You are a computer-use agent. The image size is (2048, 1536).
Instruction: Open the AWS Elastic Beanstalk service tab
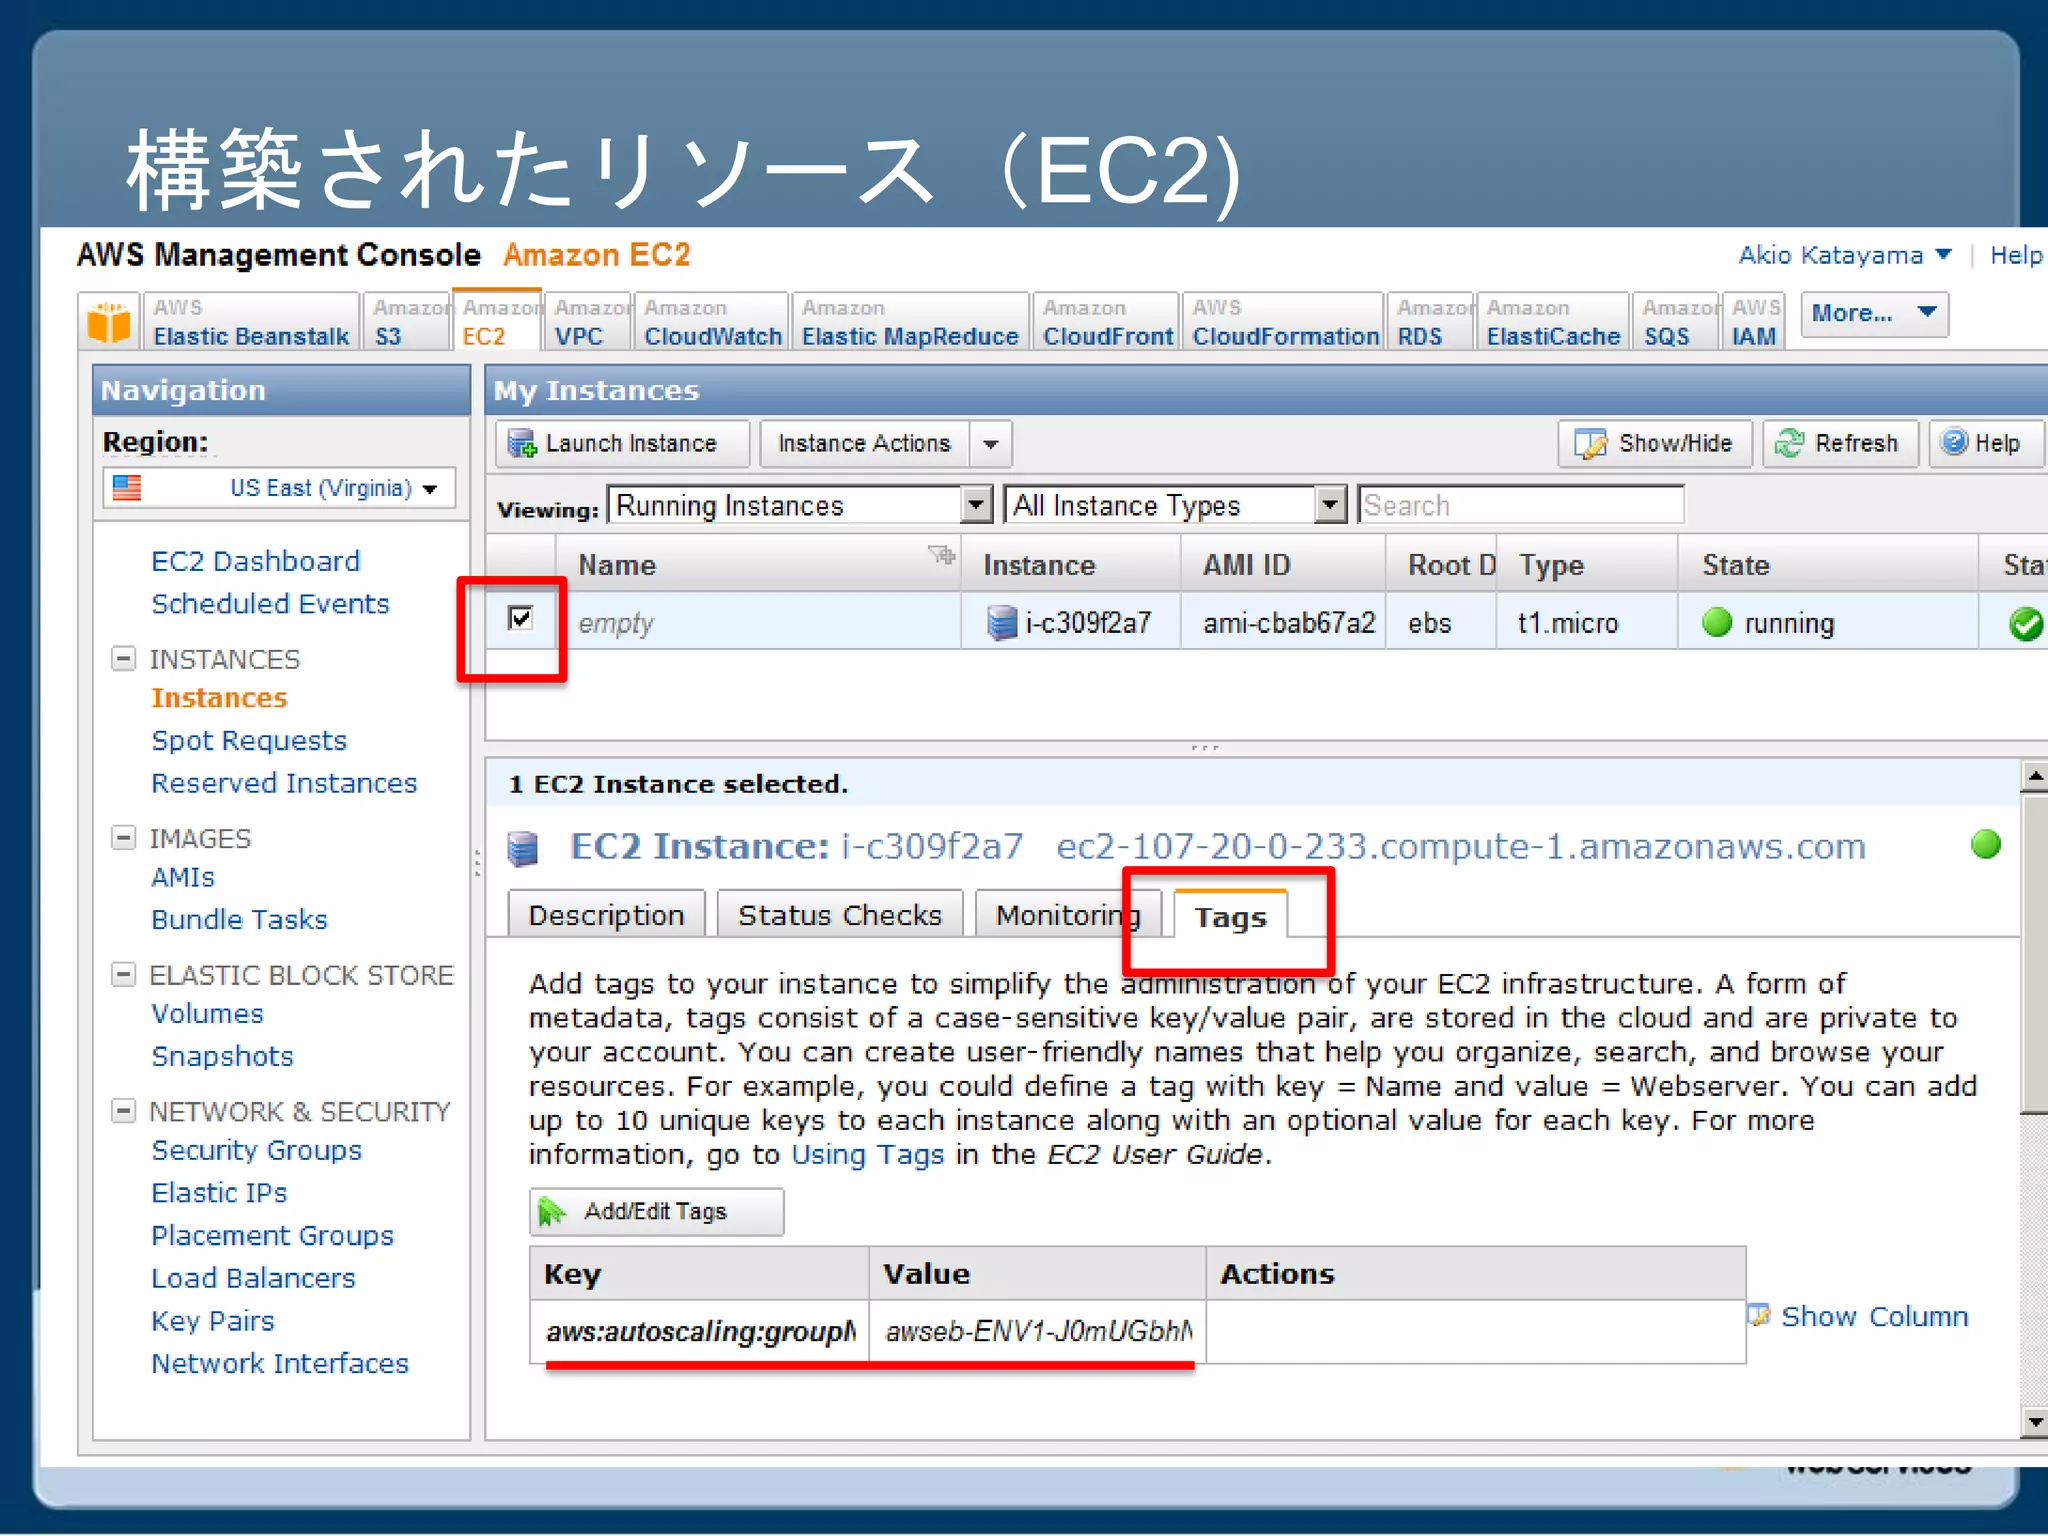pos(251,322)
